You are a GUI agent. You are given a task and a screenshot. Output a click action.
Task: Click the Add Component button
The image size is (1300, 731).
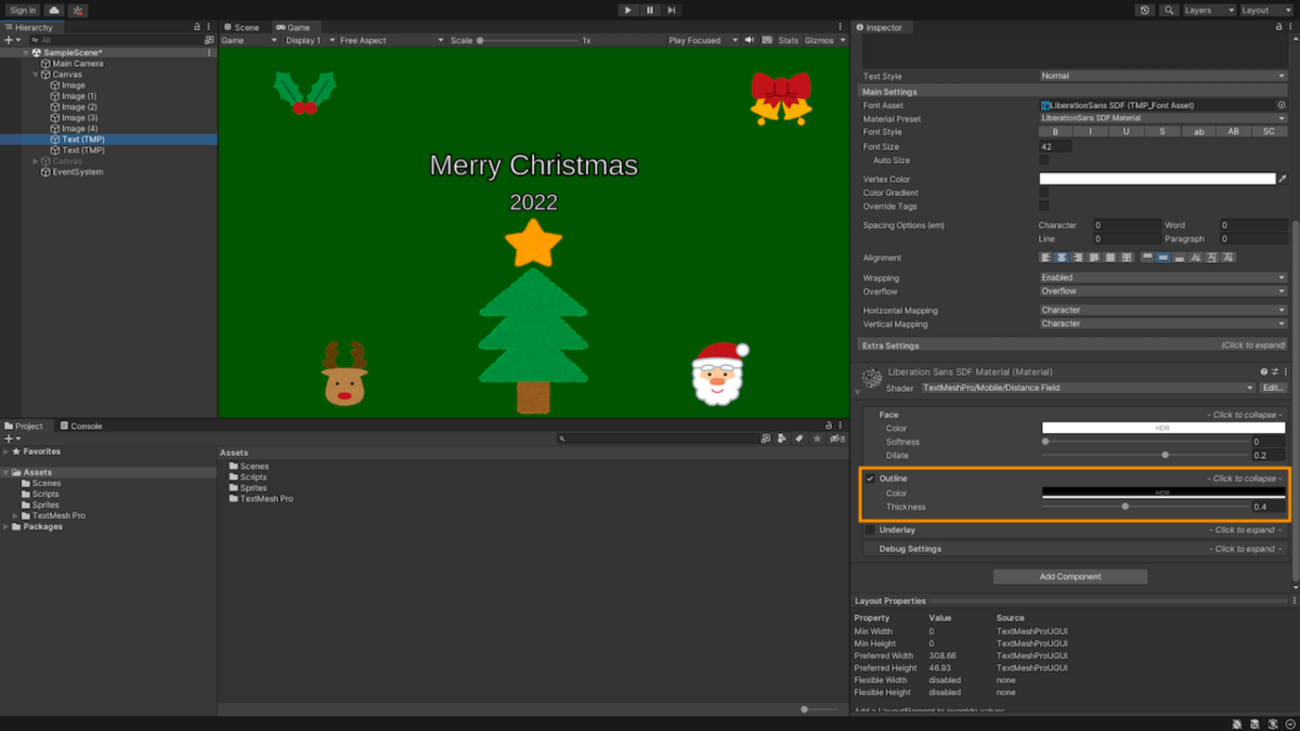(x=1069, y=577)
